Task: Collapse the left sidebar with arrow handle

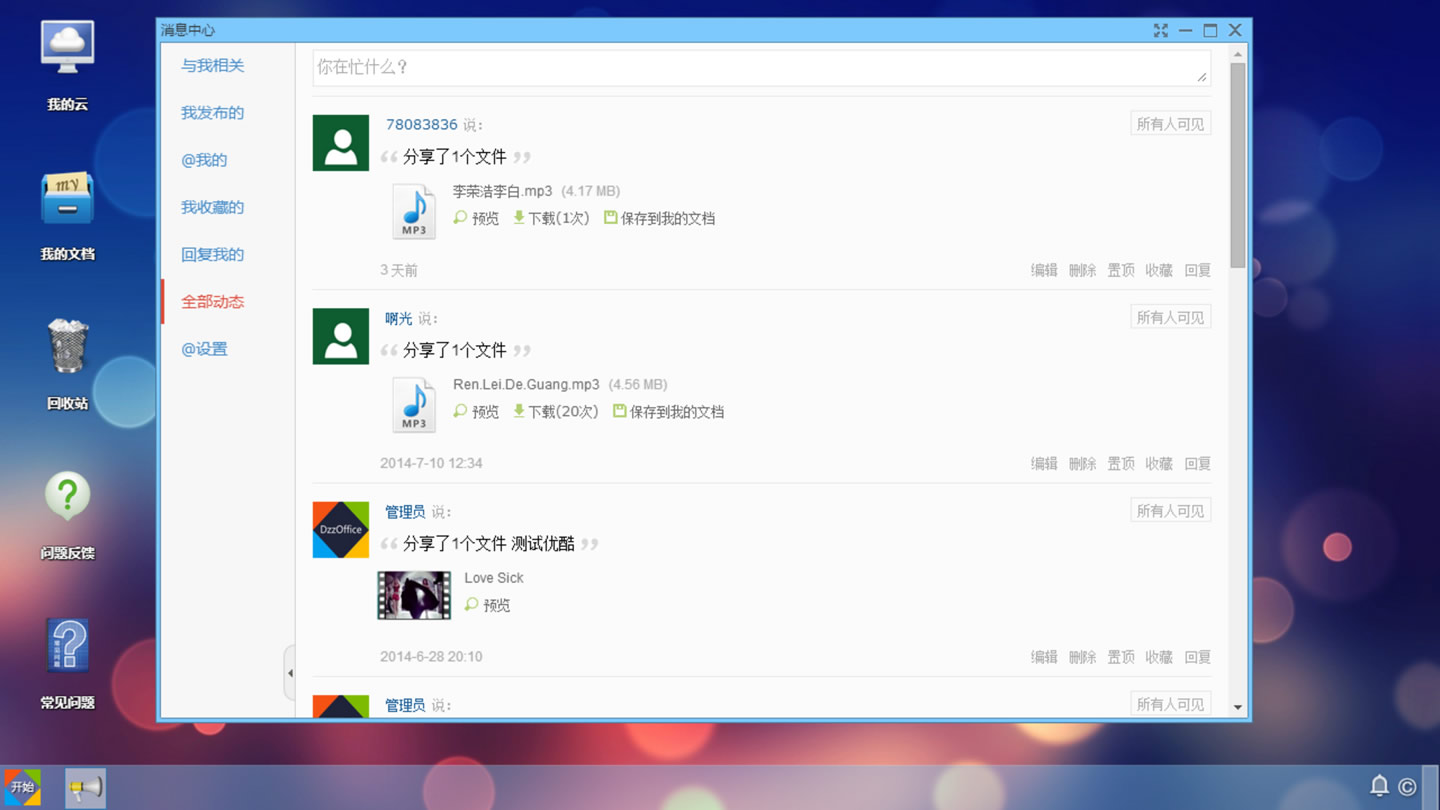Action: point(290,673)
